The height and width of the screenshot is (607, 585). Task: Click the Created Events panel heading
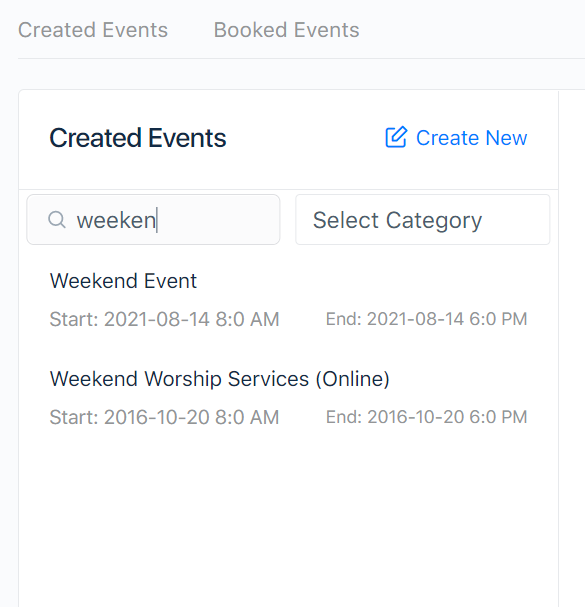(x=138, y=138)
